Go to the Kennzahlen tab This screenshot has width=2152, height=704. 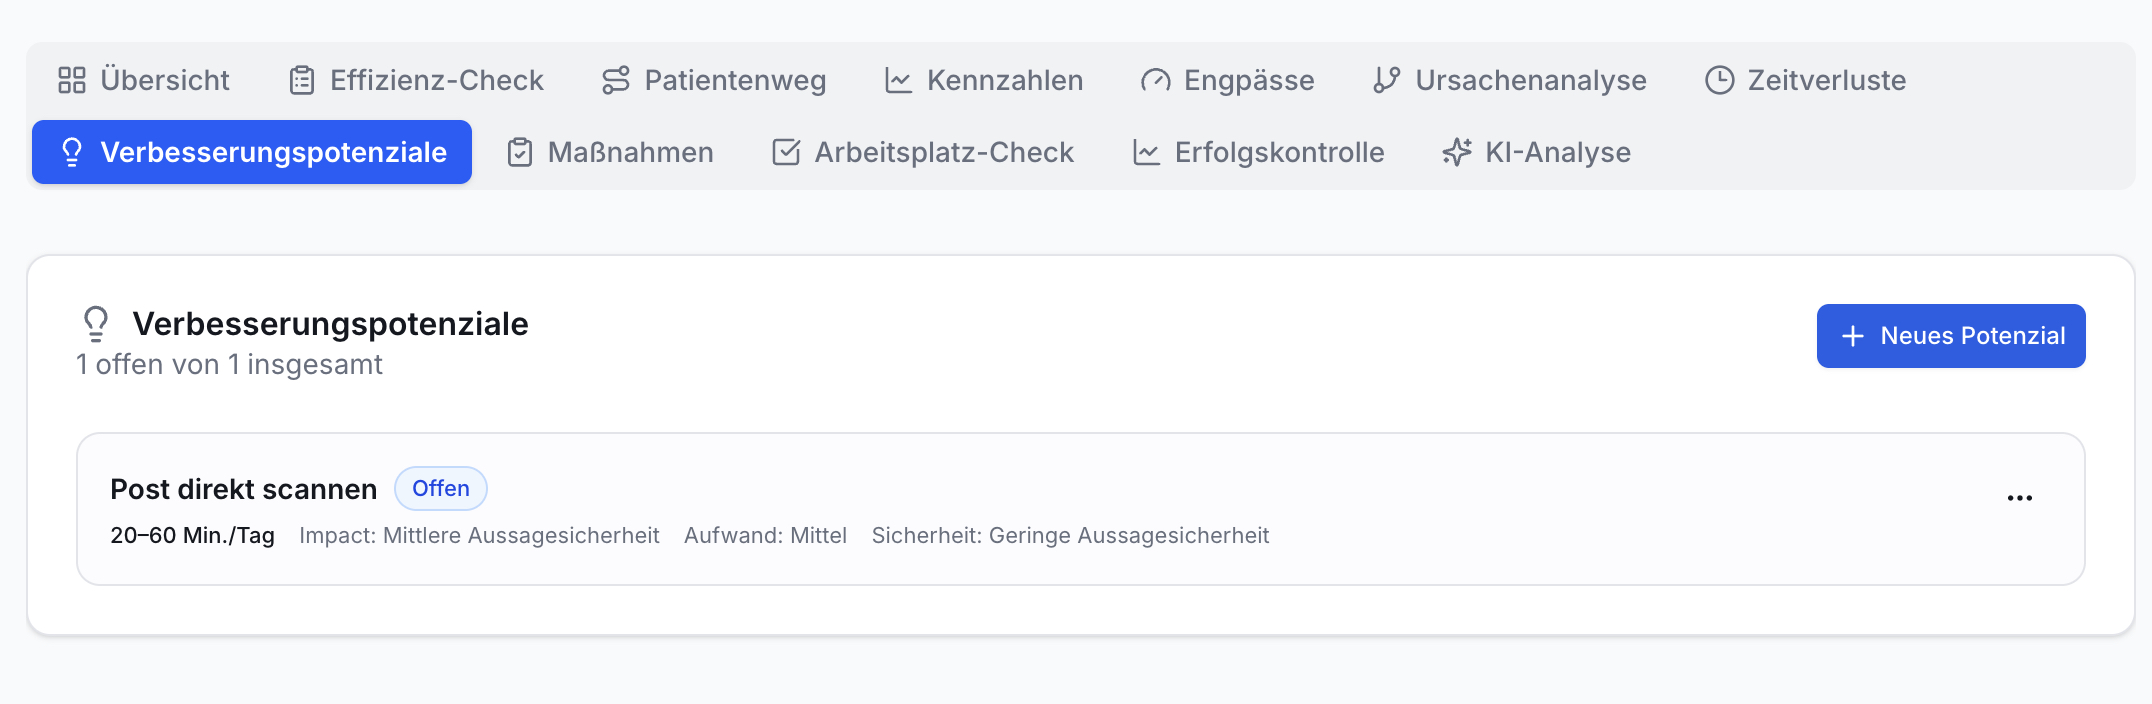[x=984, y=80]
